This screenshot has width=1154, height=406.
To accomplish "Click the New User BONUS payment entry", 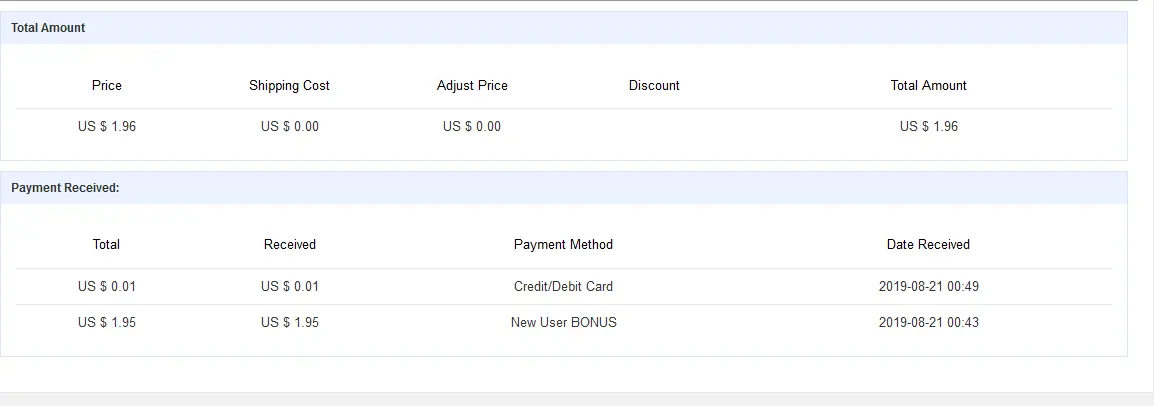I will [x=563, y=322].
